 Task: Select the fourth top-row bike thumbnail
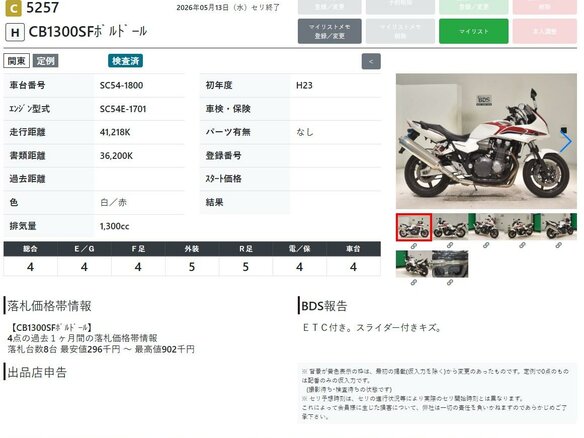[522, 226]
